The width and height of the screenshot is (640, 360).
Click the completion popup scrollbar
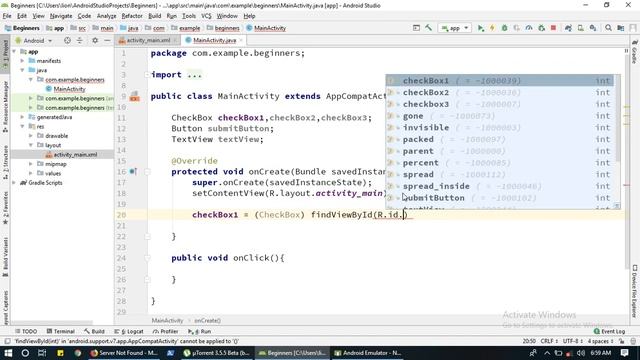[x=617, y=118]
